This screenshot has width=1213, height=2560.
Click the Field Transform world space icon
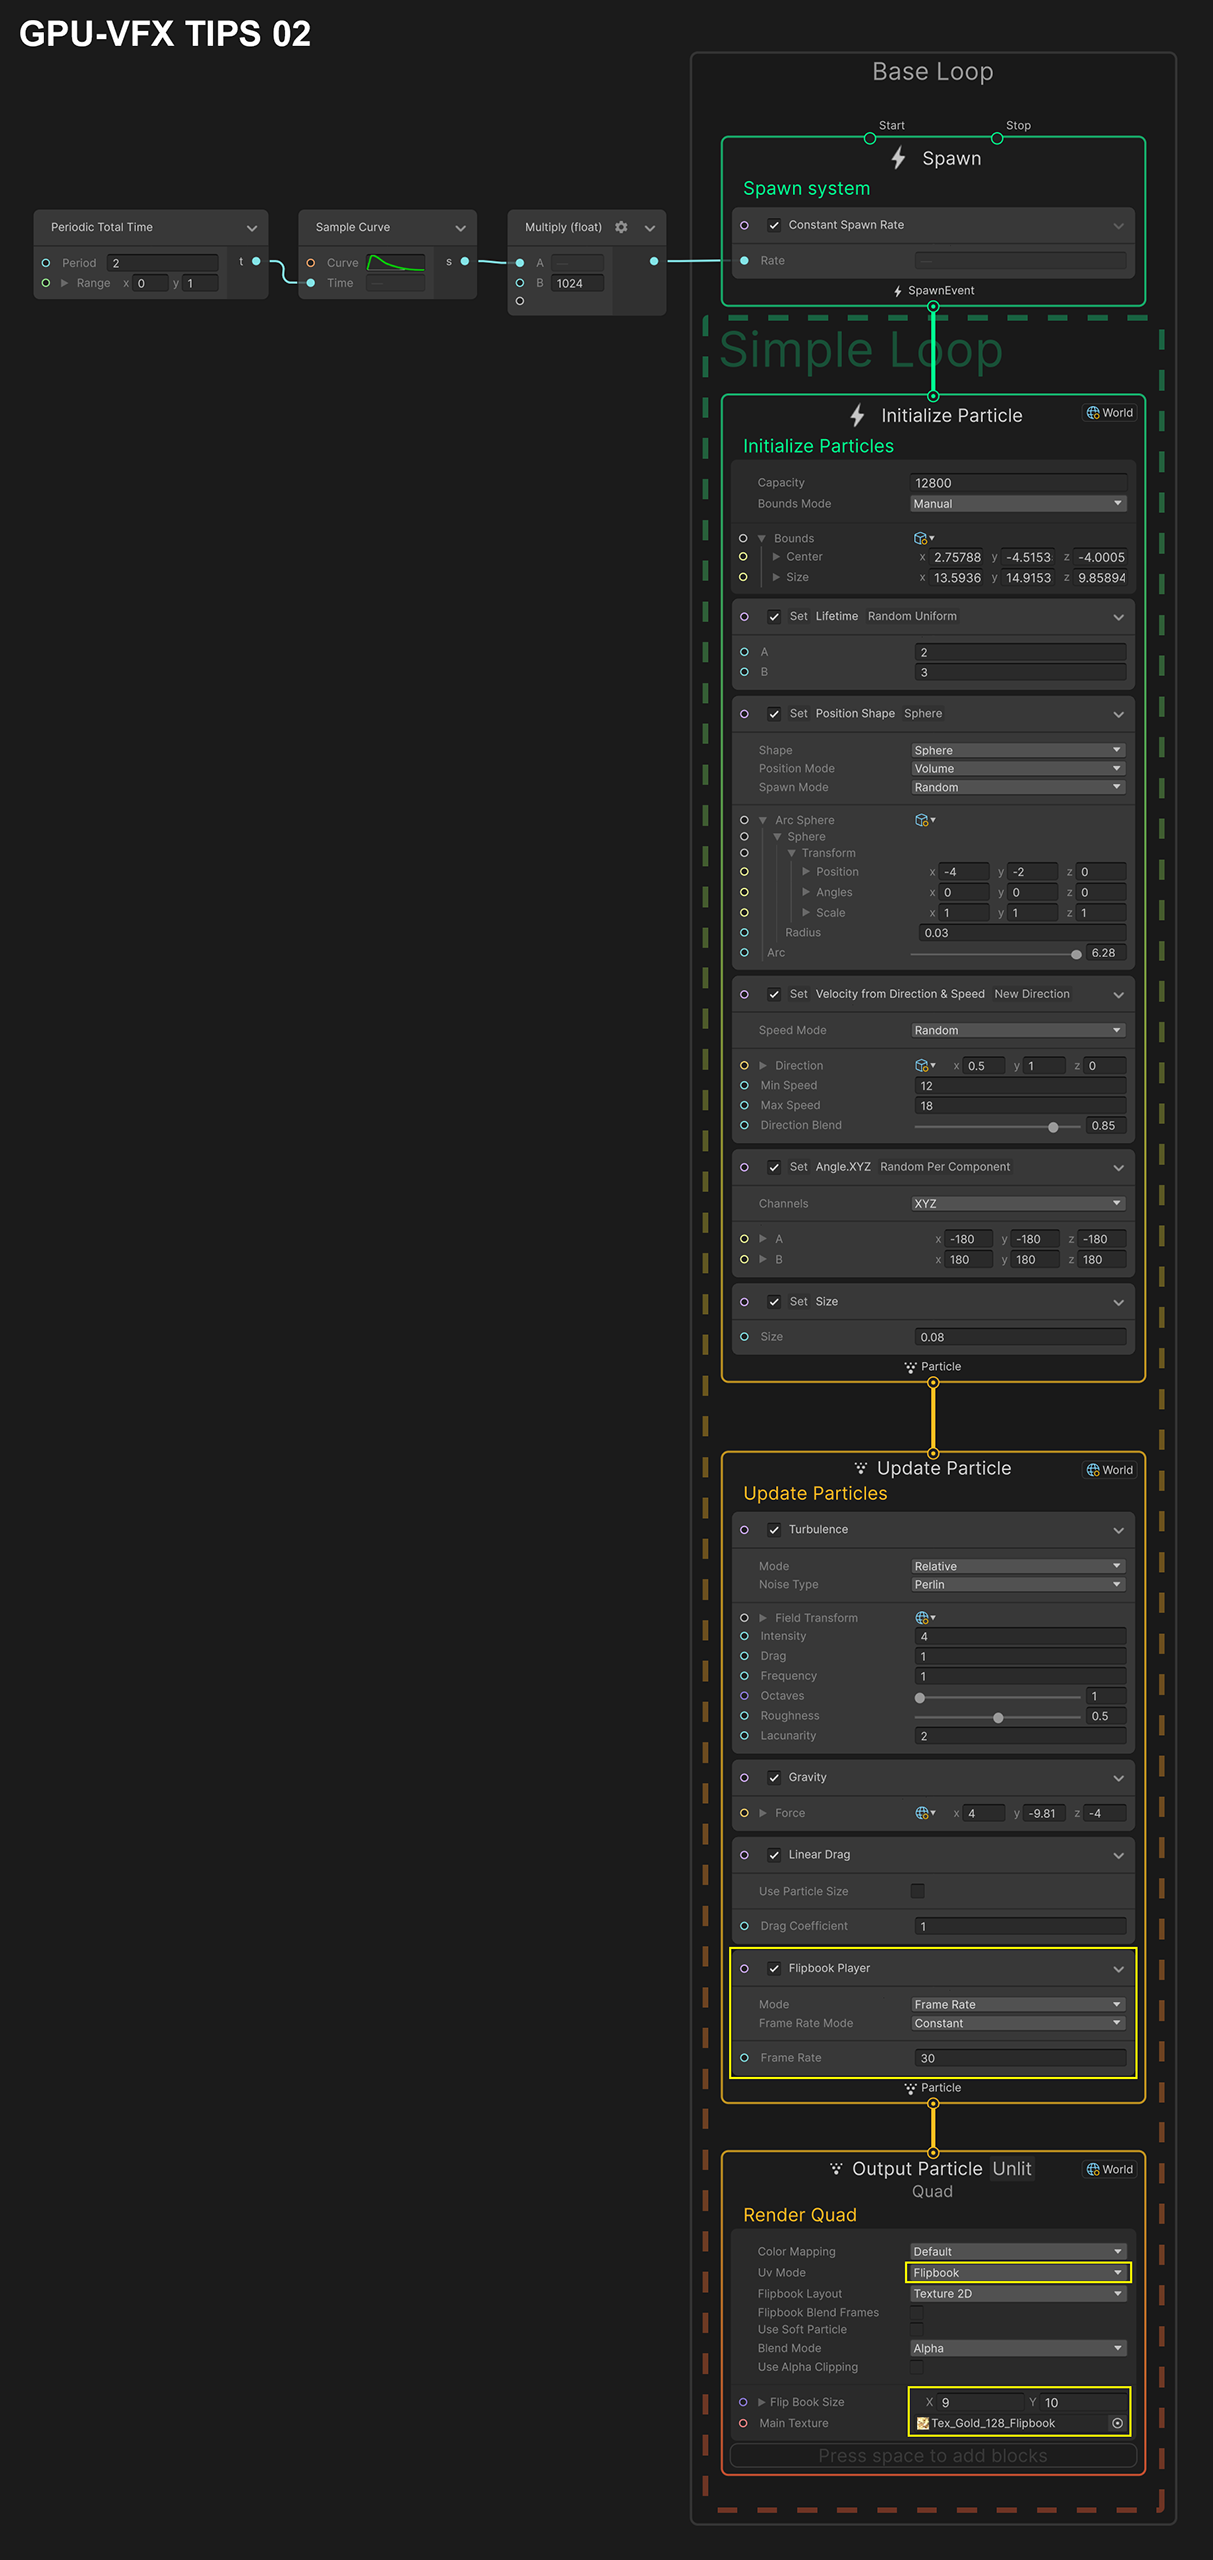pyautogui.click(x=923, y=1618)
